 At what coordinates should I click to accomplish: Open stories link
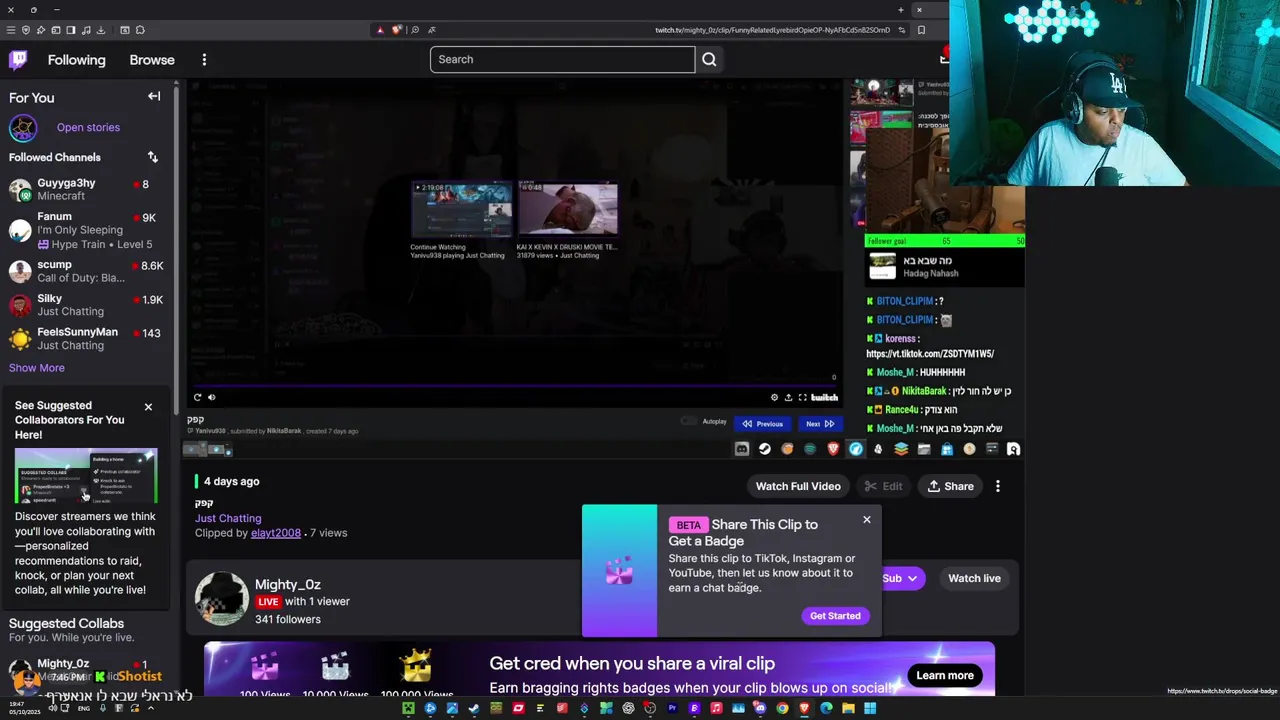click(88, 127)
